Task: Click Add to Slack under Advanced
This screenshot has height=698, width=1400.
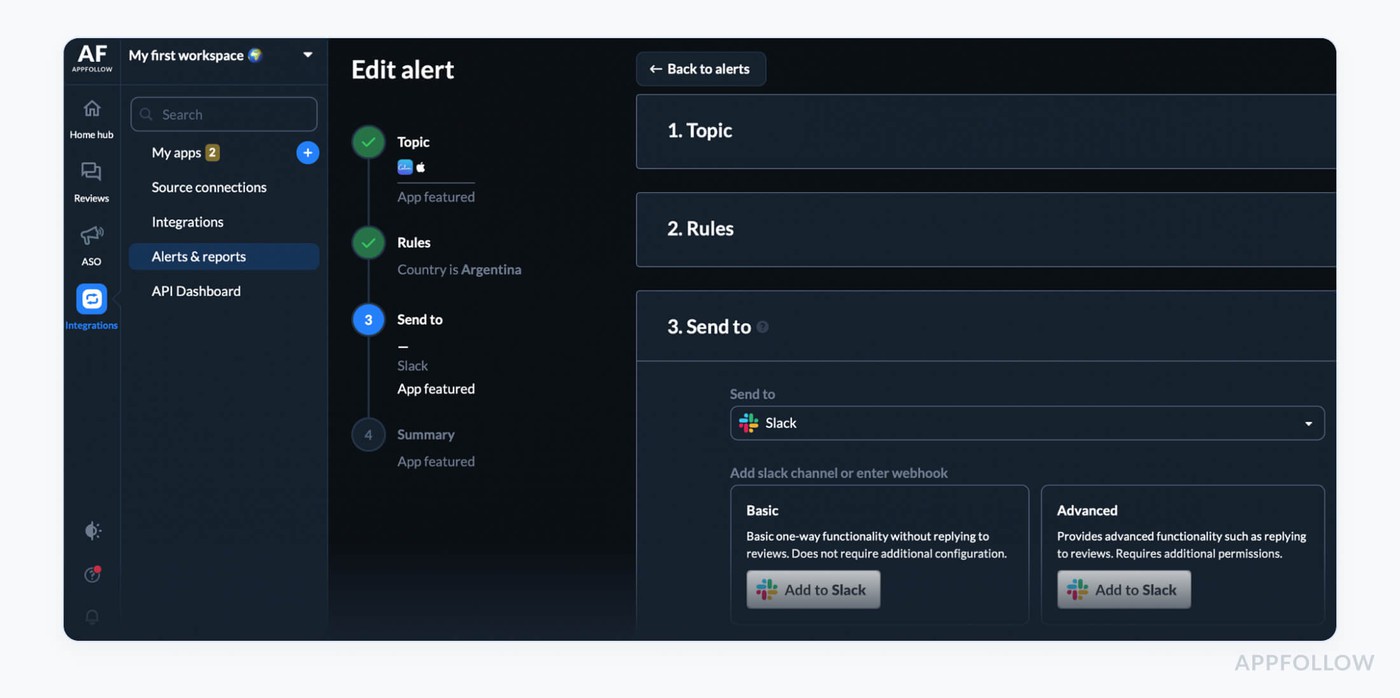Action: [x=1123, y=589]
